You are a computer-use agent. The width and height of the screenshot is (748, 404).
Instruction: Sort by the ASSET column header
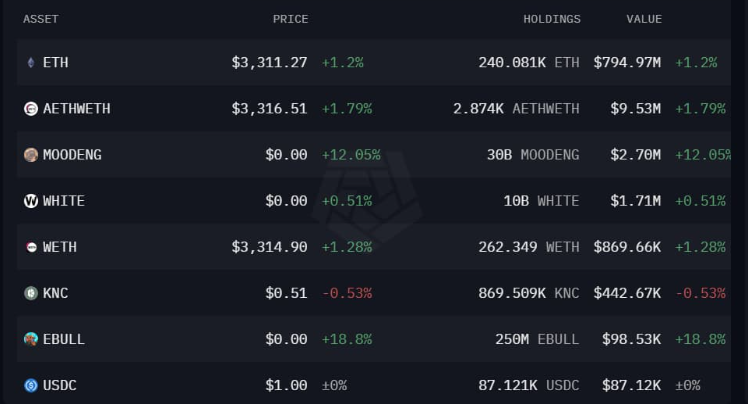pyautogui.click(x=41, y=19)
